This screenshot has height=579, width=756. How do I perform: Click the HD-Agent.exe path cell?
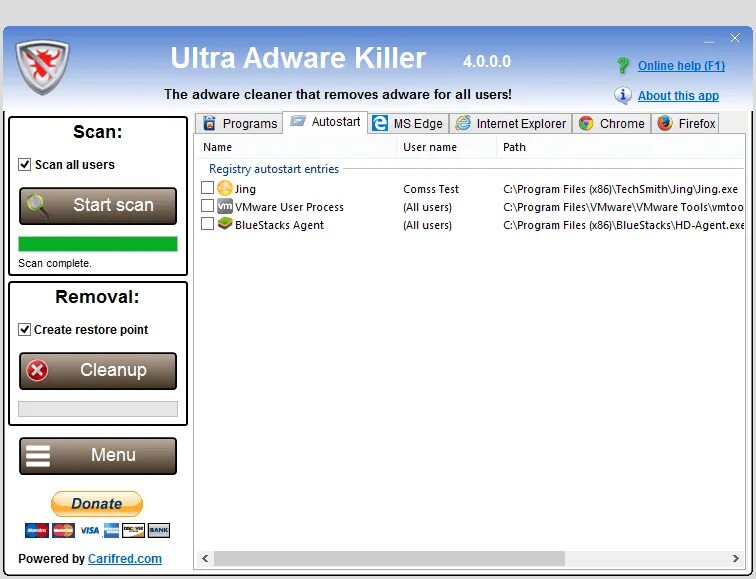click(623, 225)
